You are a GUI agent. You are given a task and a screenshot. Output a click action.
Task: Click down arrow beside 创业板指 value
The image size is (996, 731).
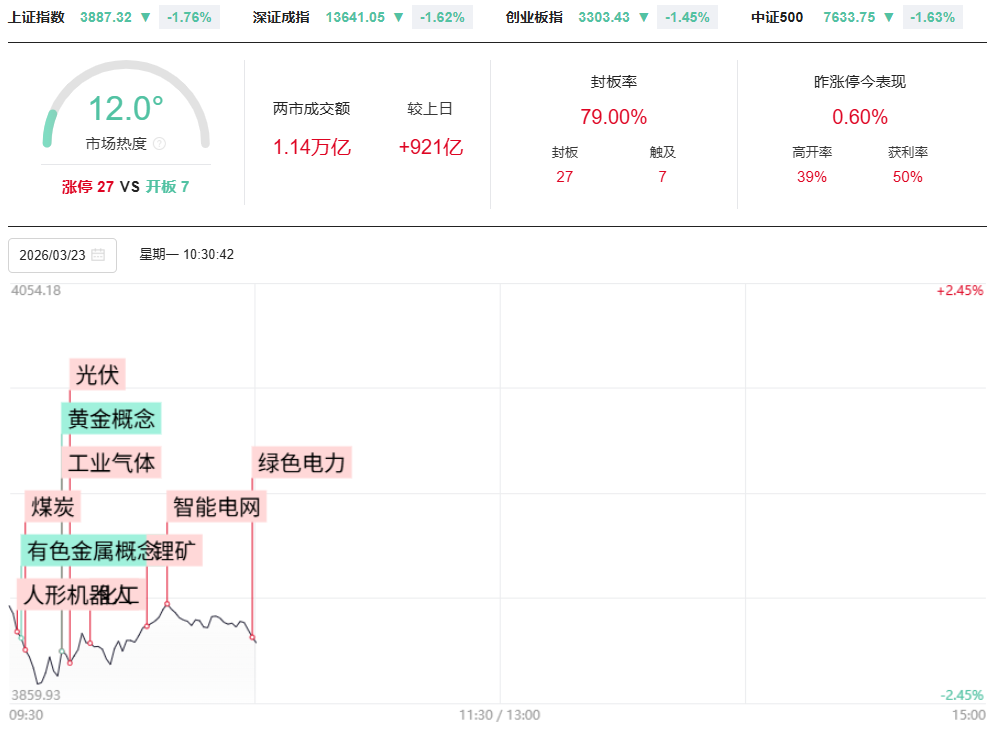(x=644, y=17)
